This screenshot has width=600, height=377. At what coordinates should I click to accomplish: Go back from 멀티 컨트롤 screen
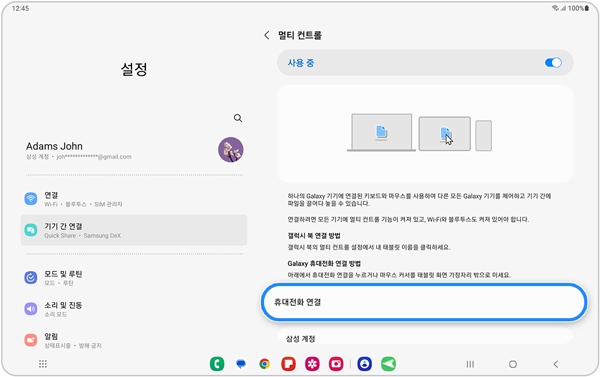click(267, 35)
